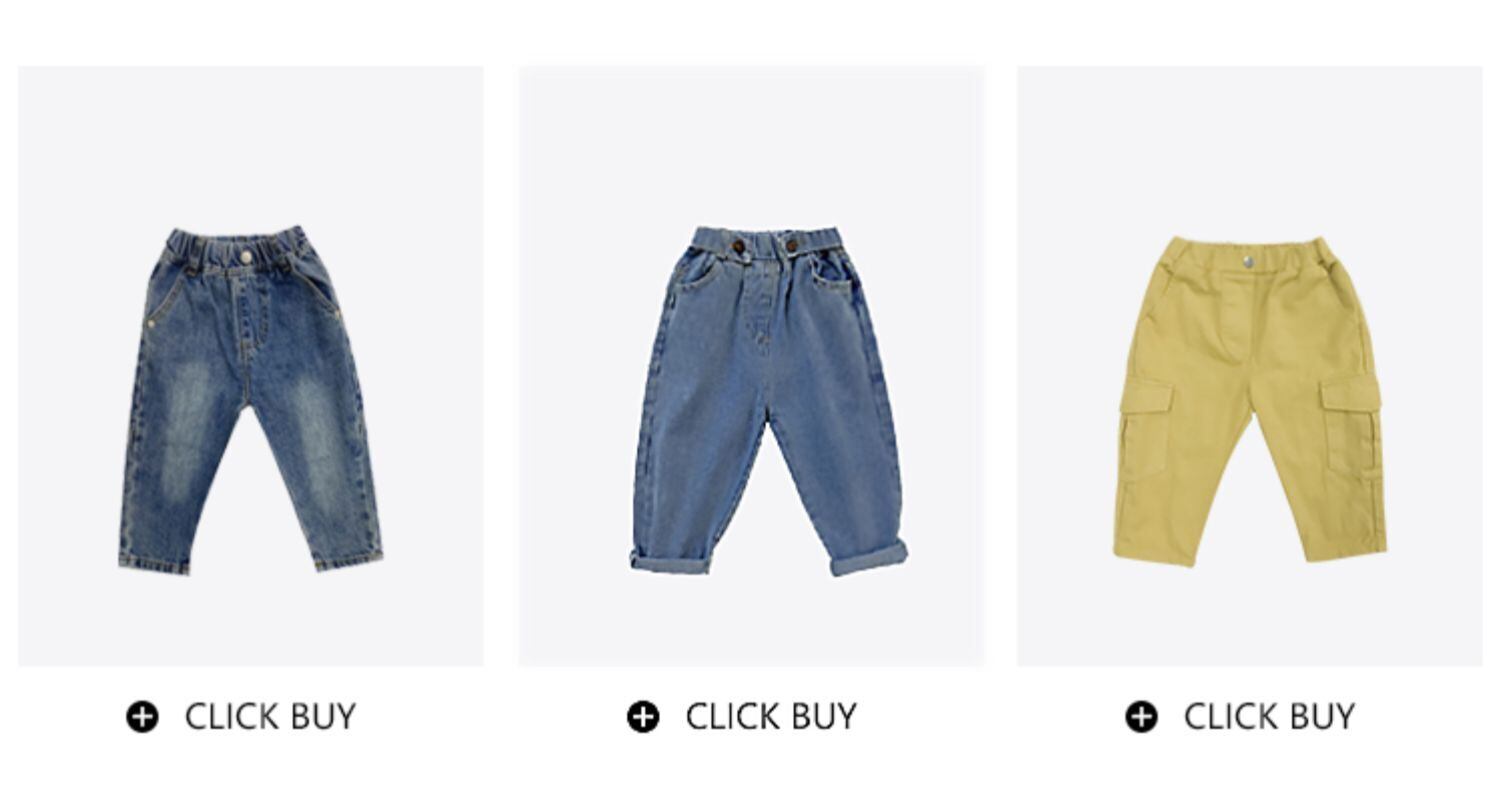Click the plus icon under the faded dark jeans
Viewport: 1500px width, 800px height.
142,717
